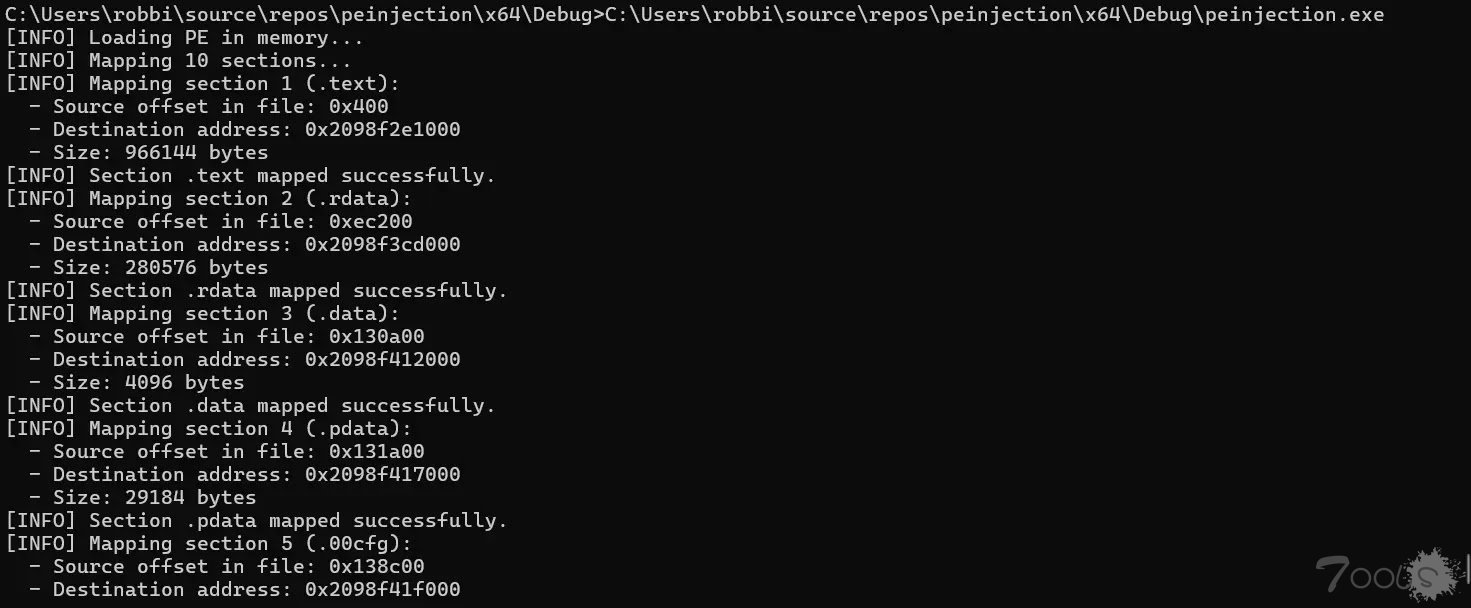Click the 'Loading PE in memory...' line

click(184, 38)
